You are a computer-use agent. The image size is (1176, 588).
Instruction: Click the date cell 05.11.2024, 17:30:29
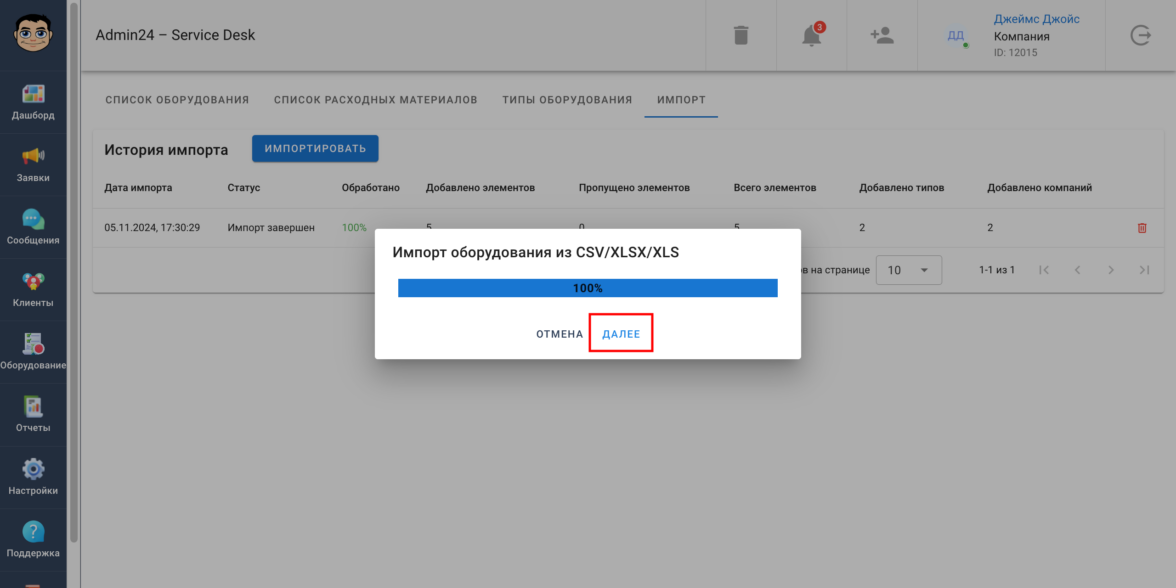click(x=152, y=228)
